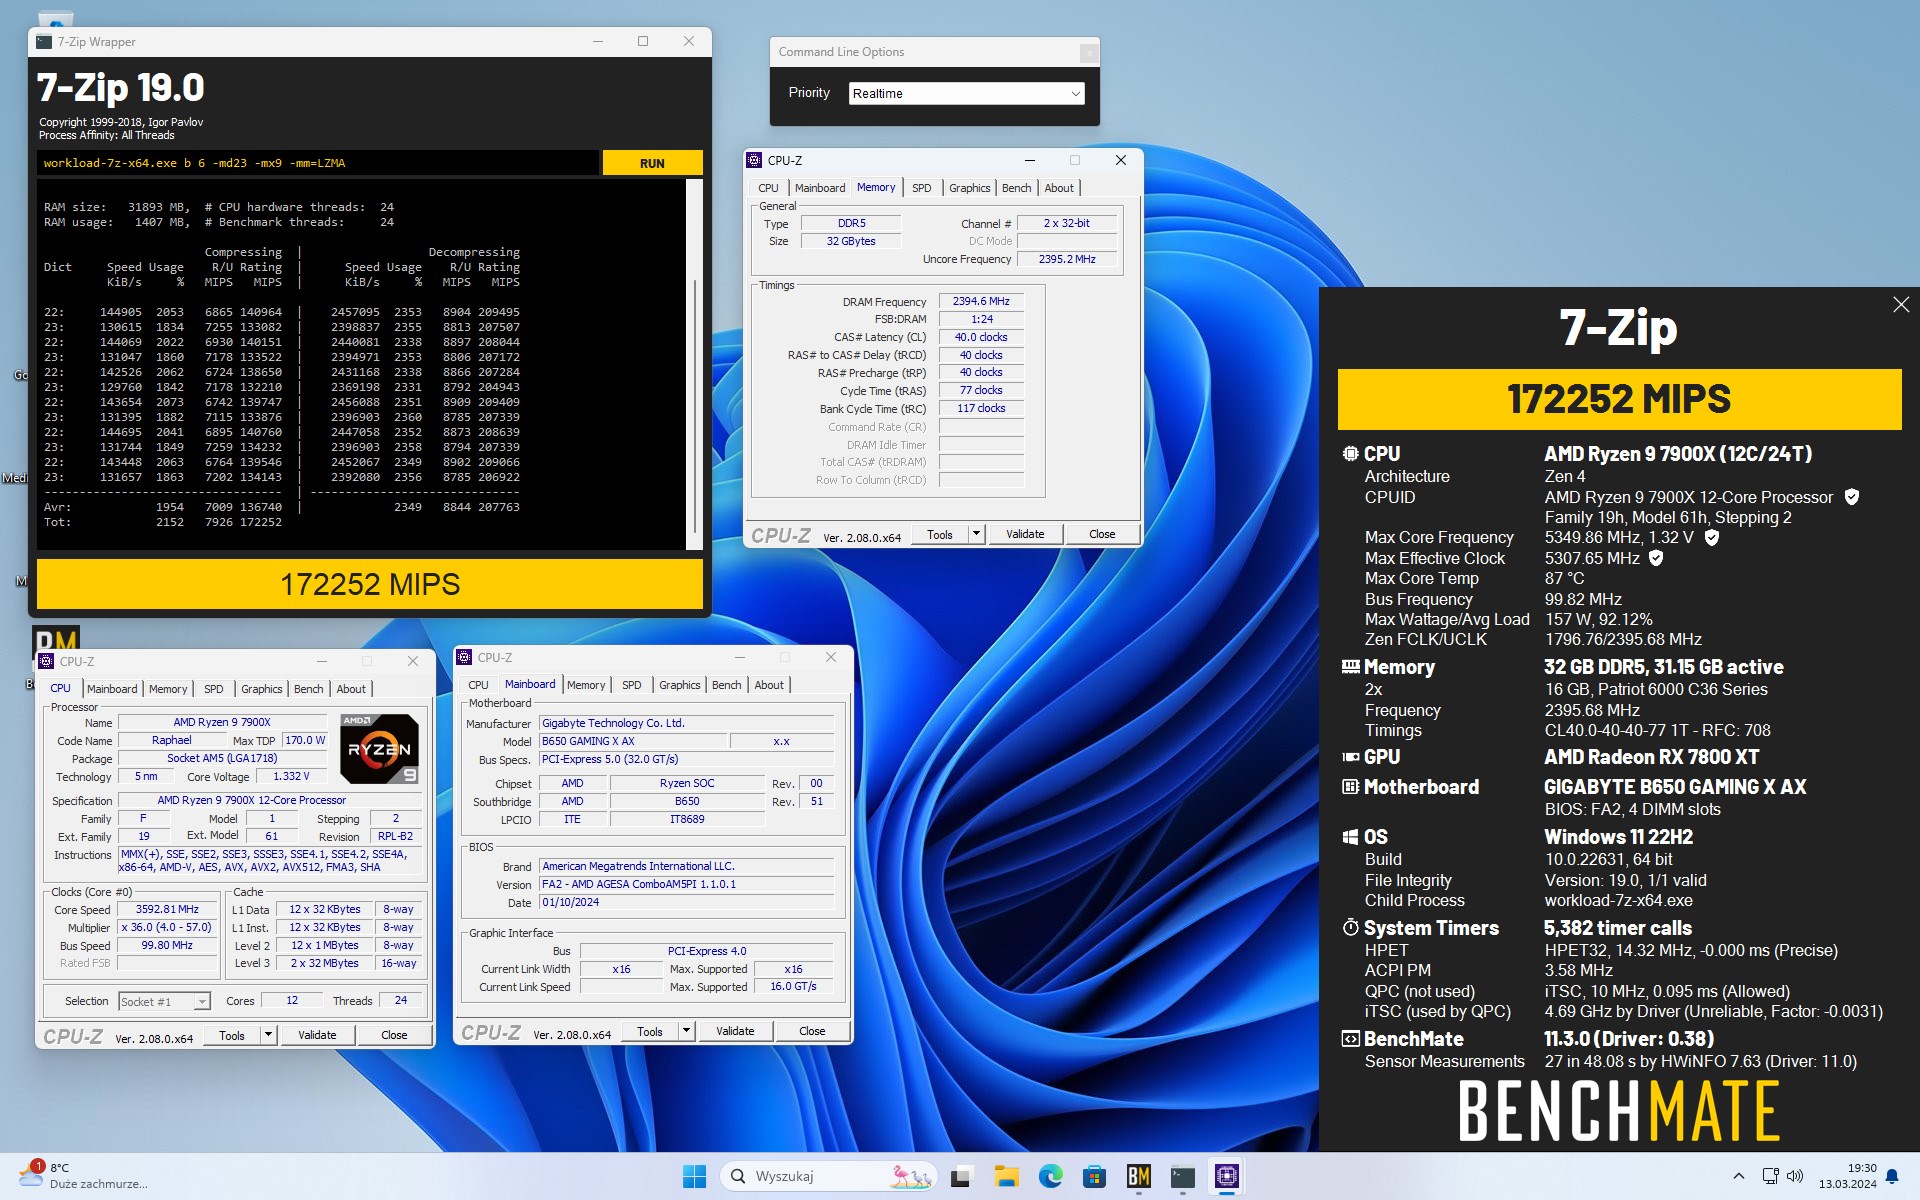The height and width of the screenshot is (1200, 1920).
Task: Open Tools arrow in CPU-Z Mainboard window
Action: [x=686, y=1031]
